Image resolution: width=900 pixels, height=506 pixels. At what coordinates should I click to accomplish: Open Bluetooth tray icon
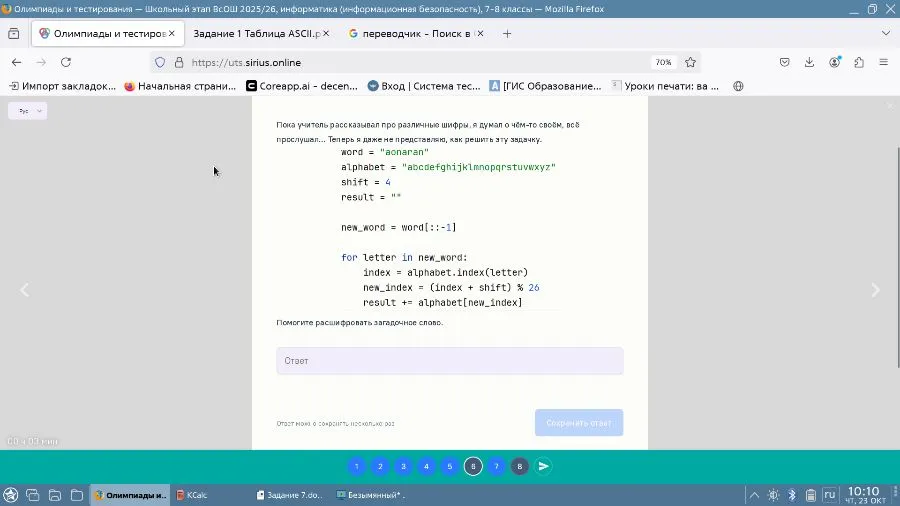(x=792, y=495)
